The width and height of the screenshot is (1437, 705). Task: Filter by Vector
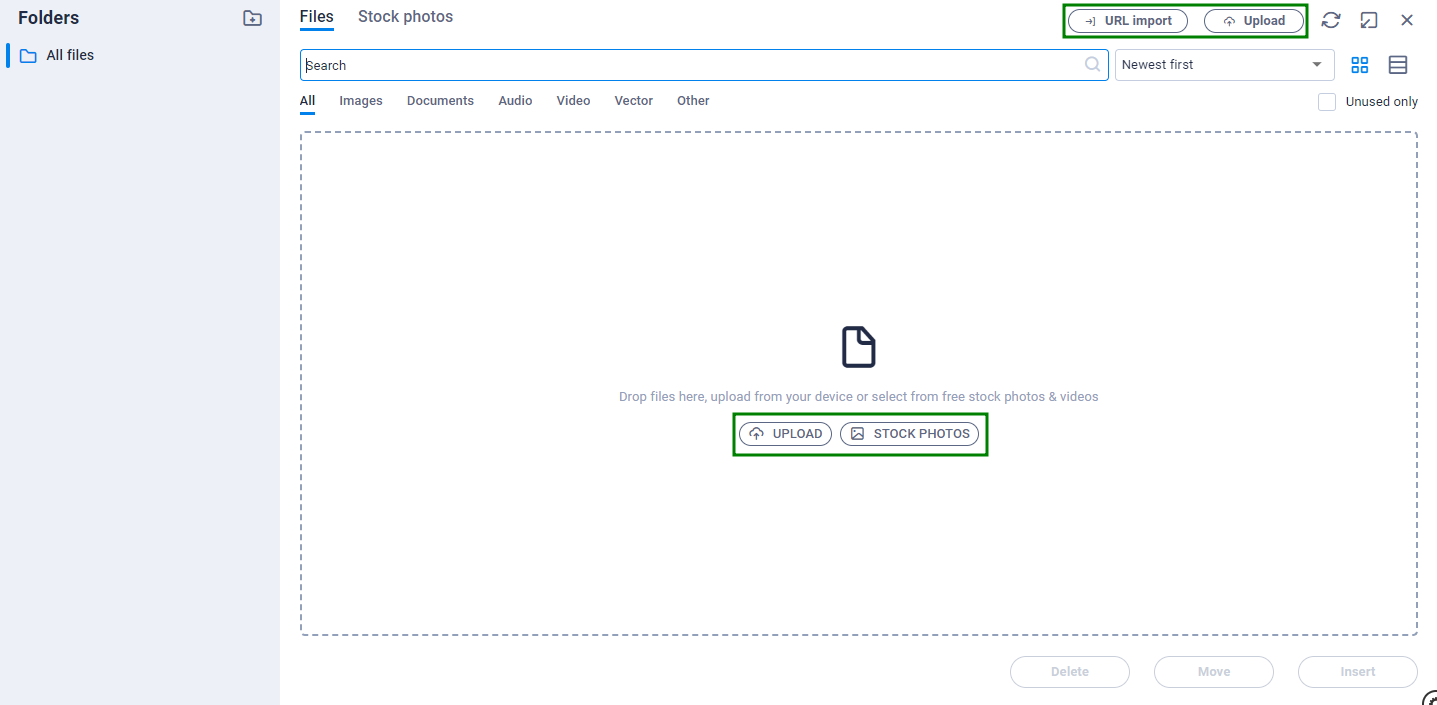[634, 101]
